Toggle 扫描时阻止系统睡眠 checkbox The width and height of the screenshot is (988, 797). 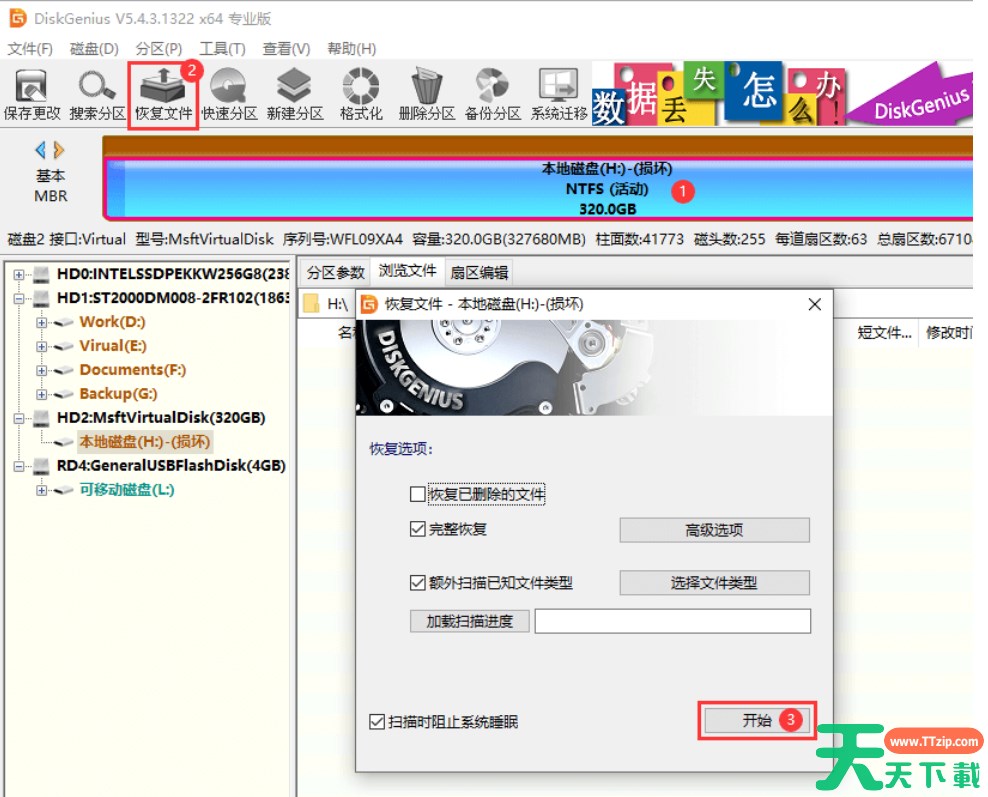pos(376,721)
